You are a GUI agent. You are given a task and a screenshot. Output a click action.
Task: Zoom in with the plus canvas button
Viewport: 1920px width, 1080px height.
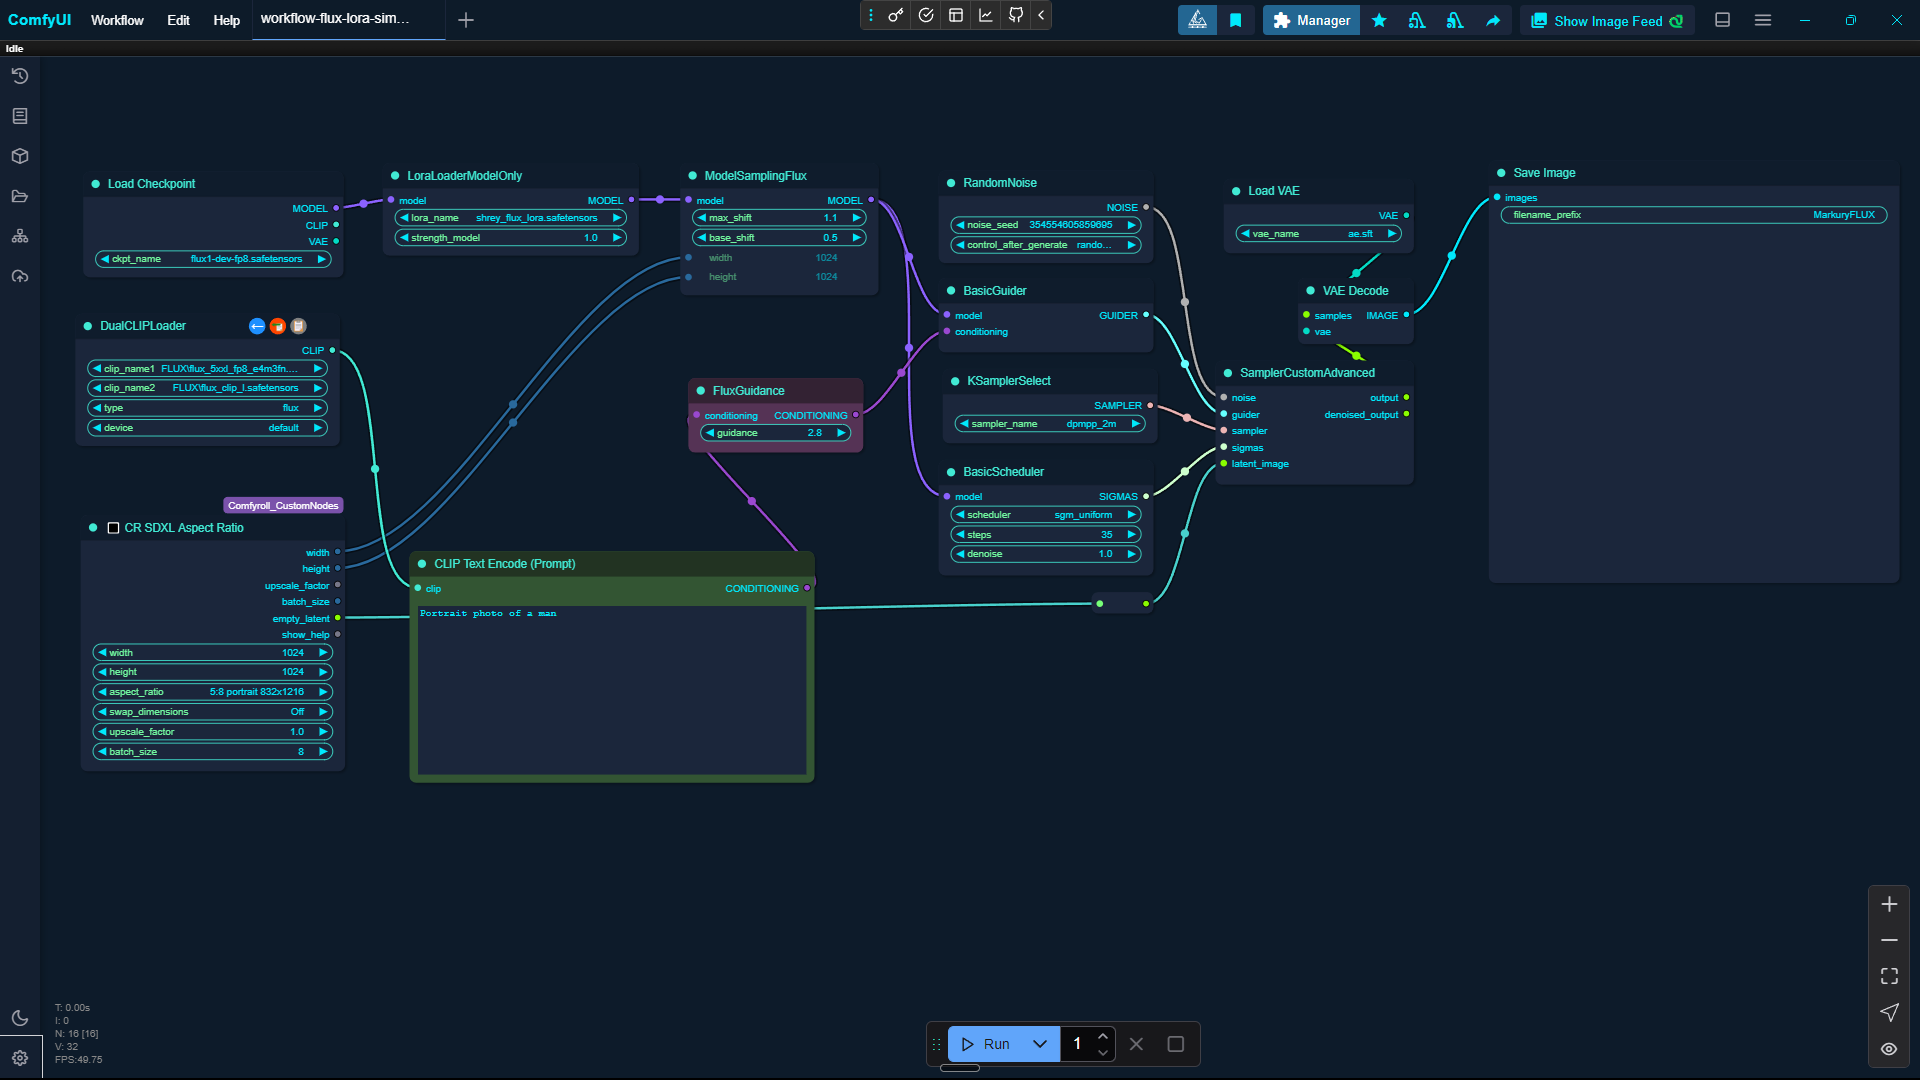tap(1889, 904)
